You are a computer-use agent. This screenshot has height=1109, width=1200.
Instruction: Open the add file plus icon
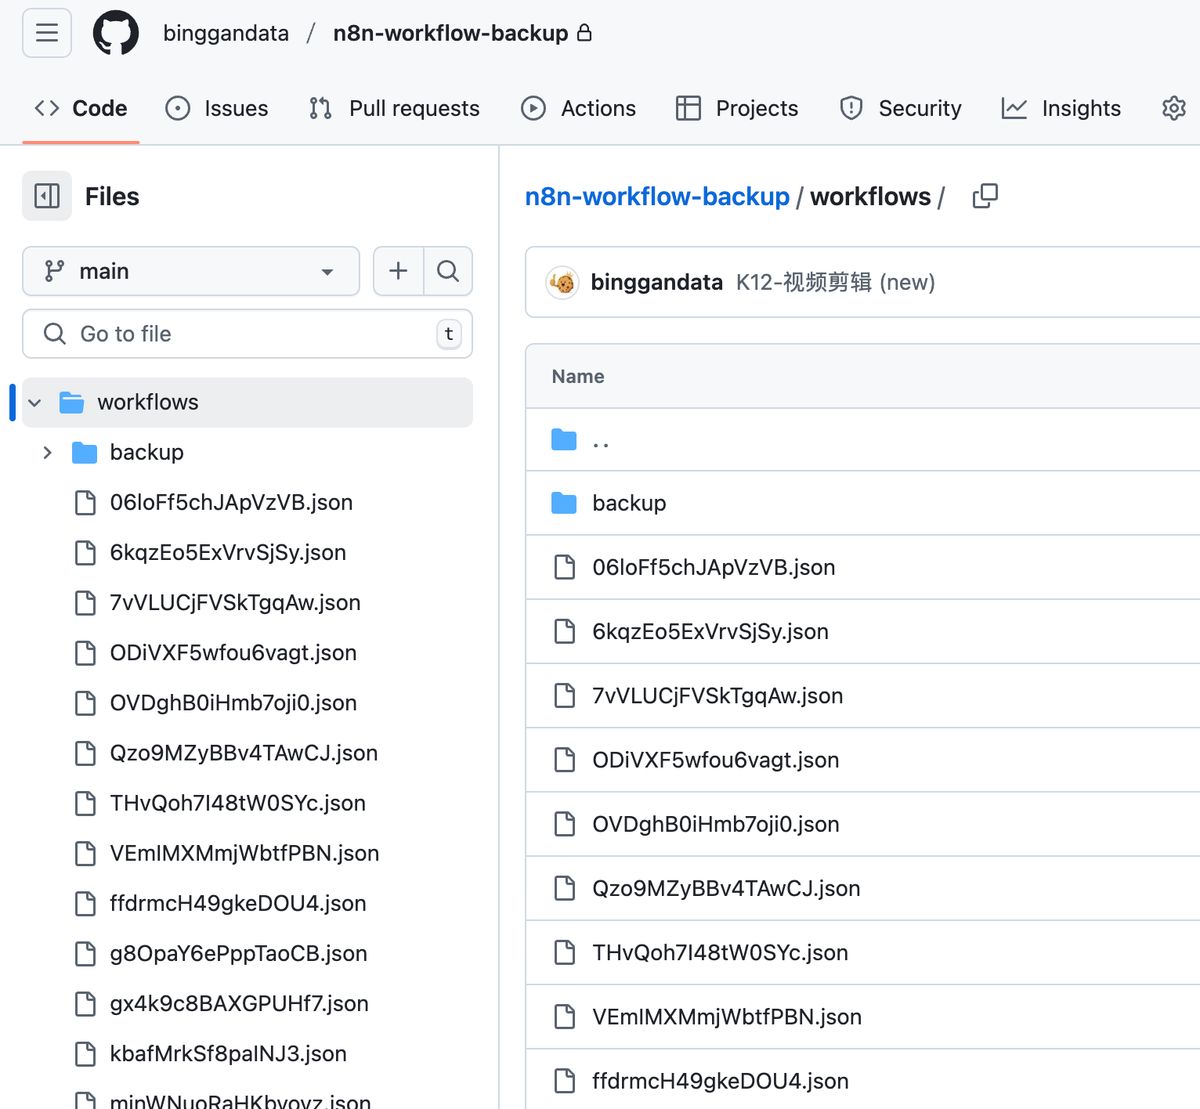(x=397, y=271)
